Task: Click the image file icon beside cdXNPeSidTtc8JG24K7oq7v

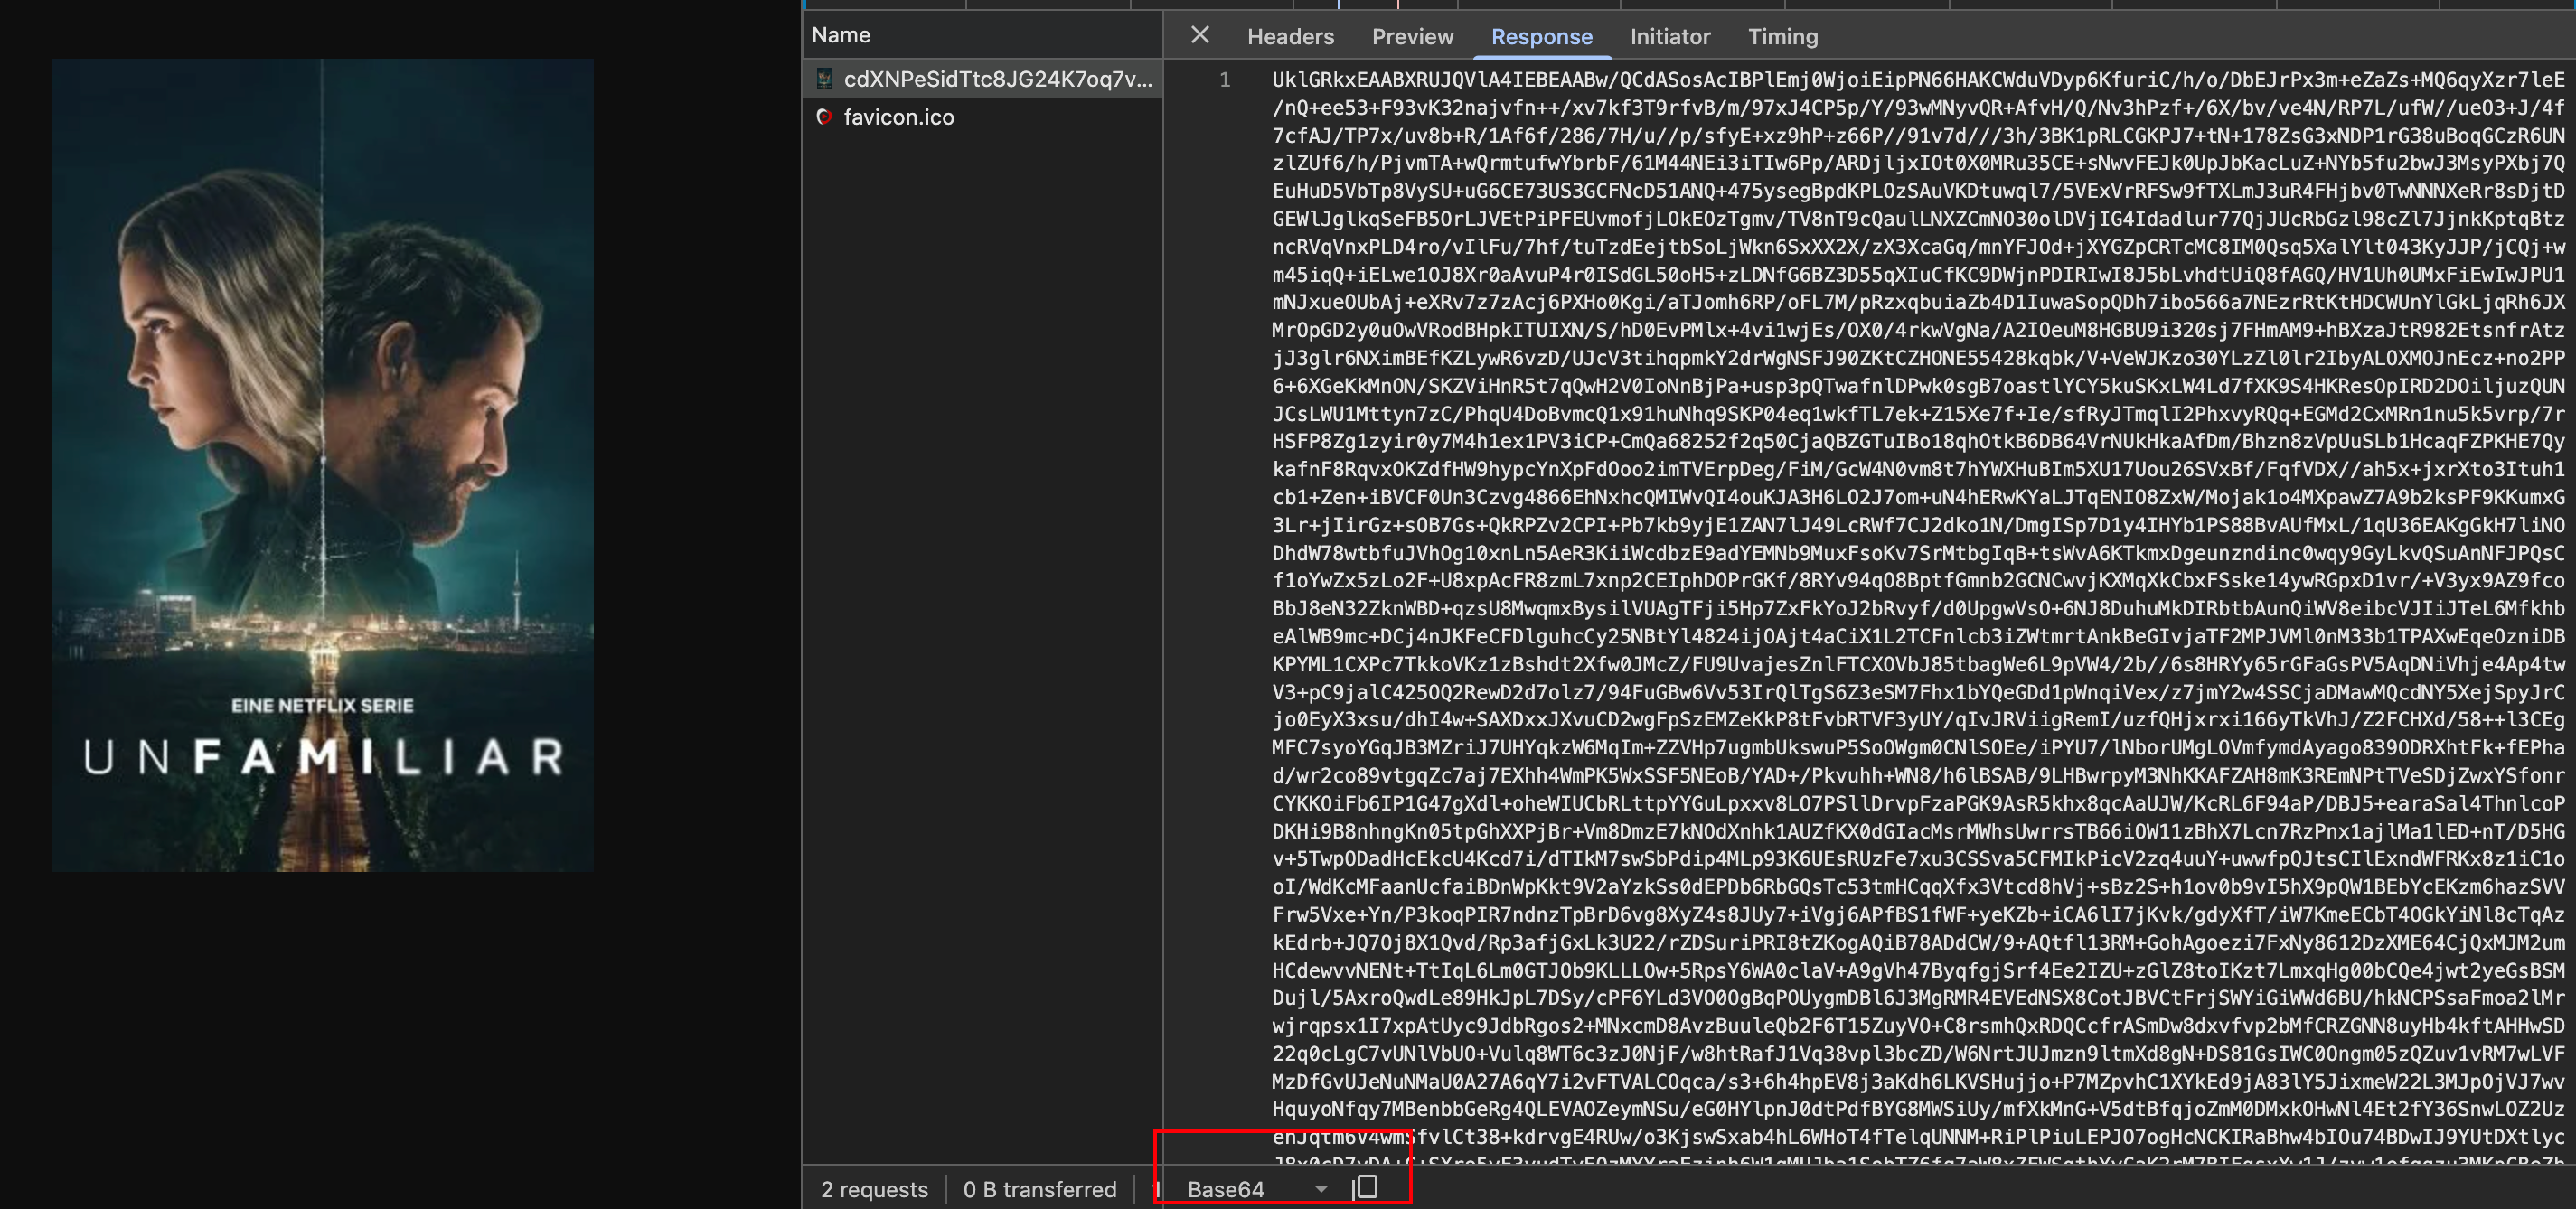Action: 824,79
